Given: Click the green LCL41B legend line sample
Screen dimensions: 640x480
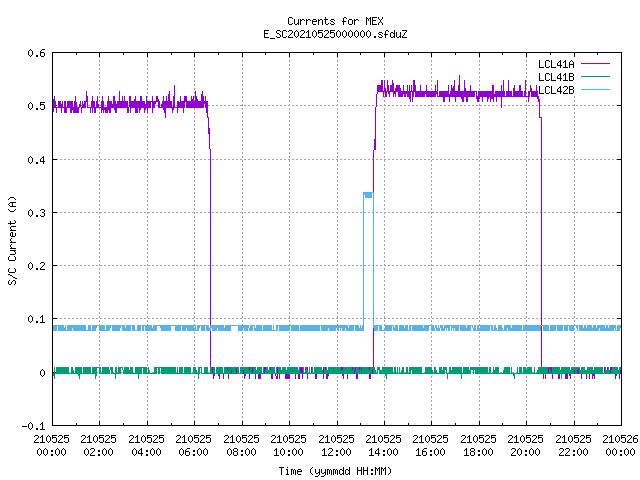Looking at the screenshot, I should point(595,77).
